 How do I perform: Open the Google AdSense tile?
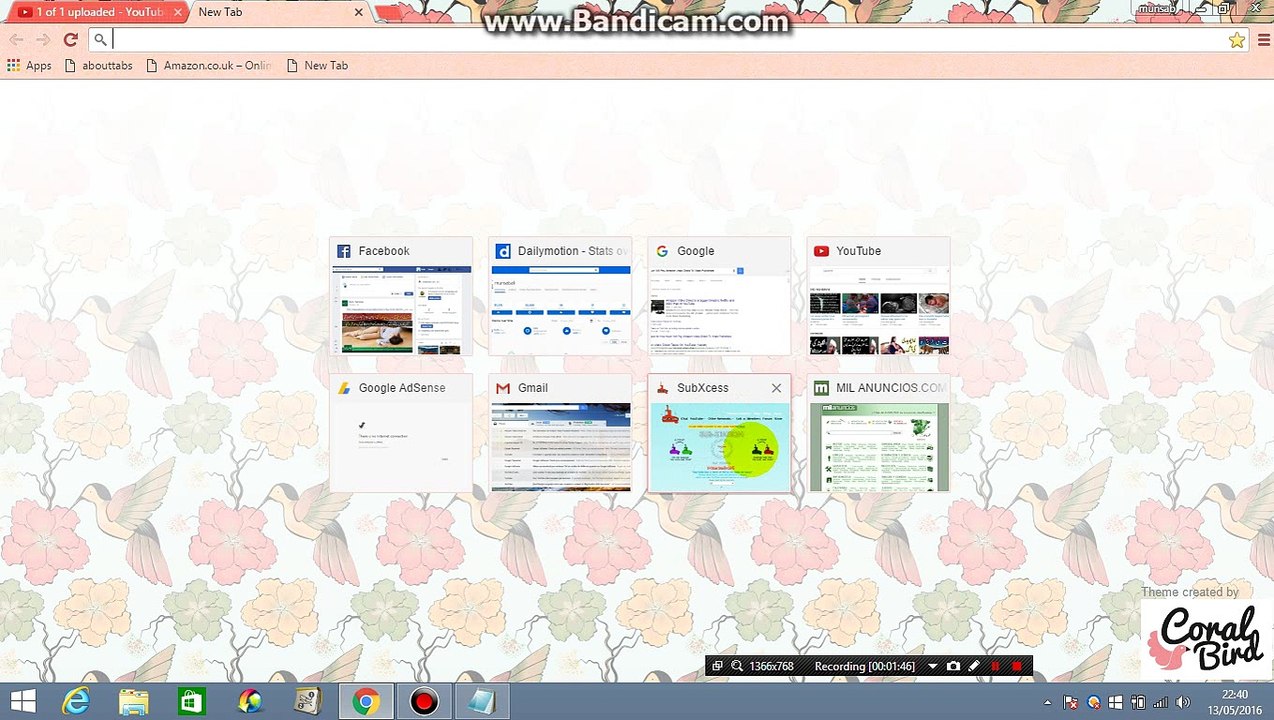tap(401, 434)
